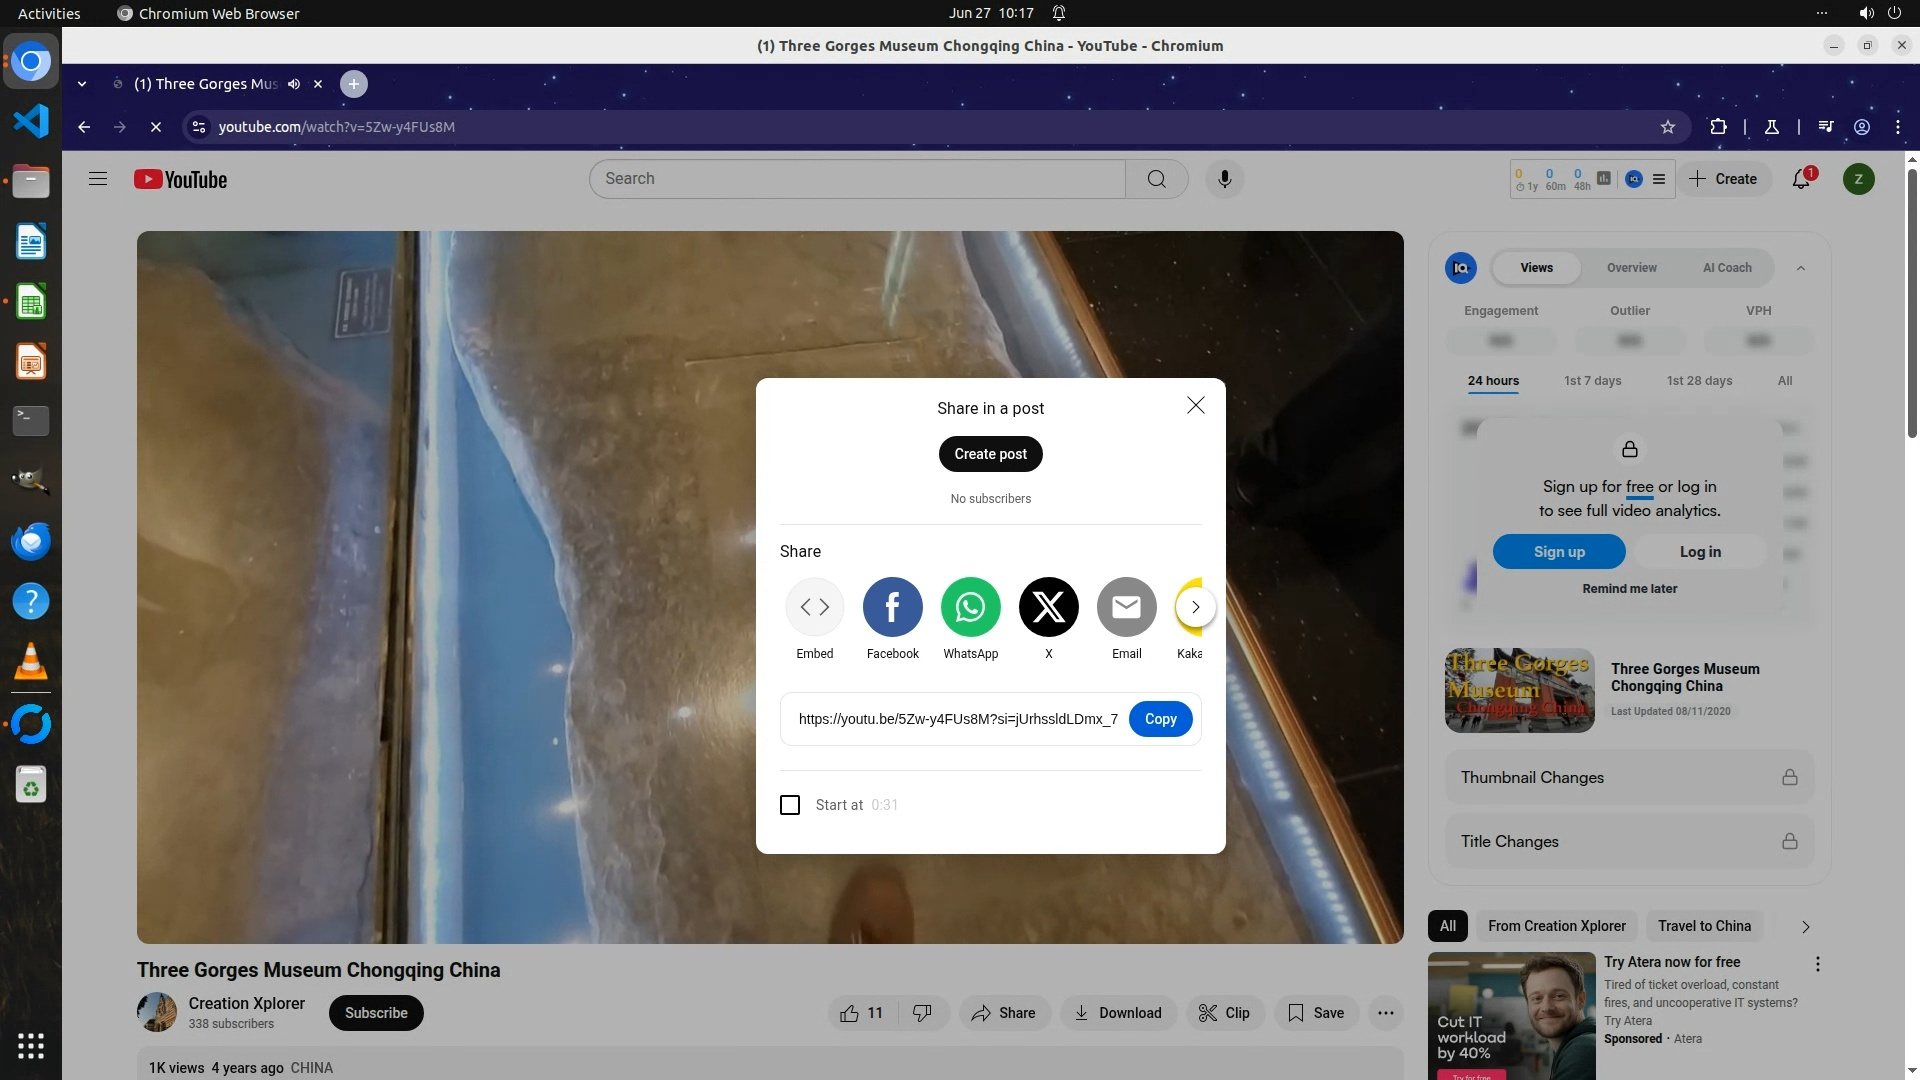Open the Embed code option

814,607
